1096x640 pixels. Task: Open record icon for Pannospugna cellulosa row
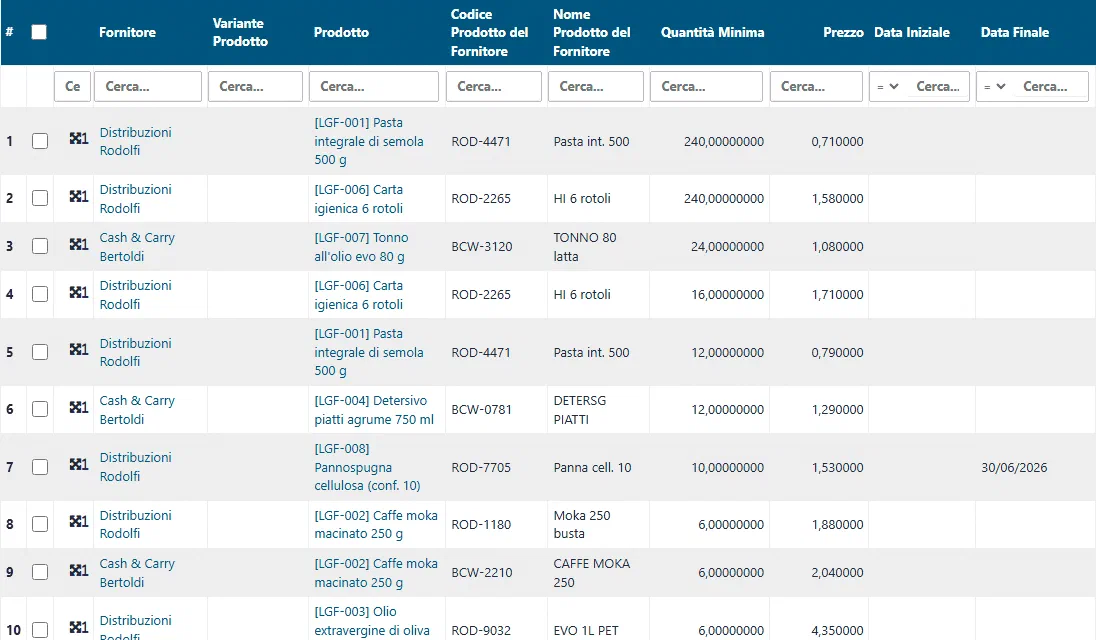78,465
